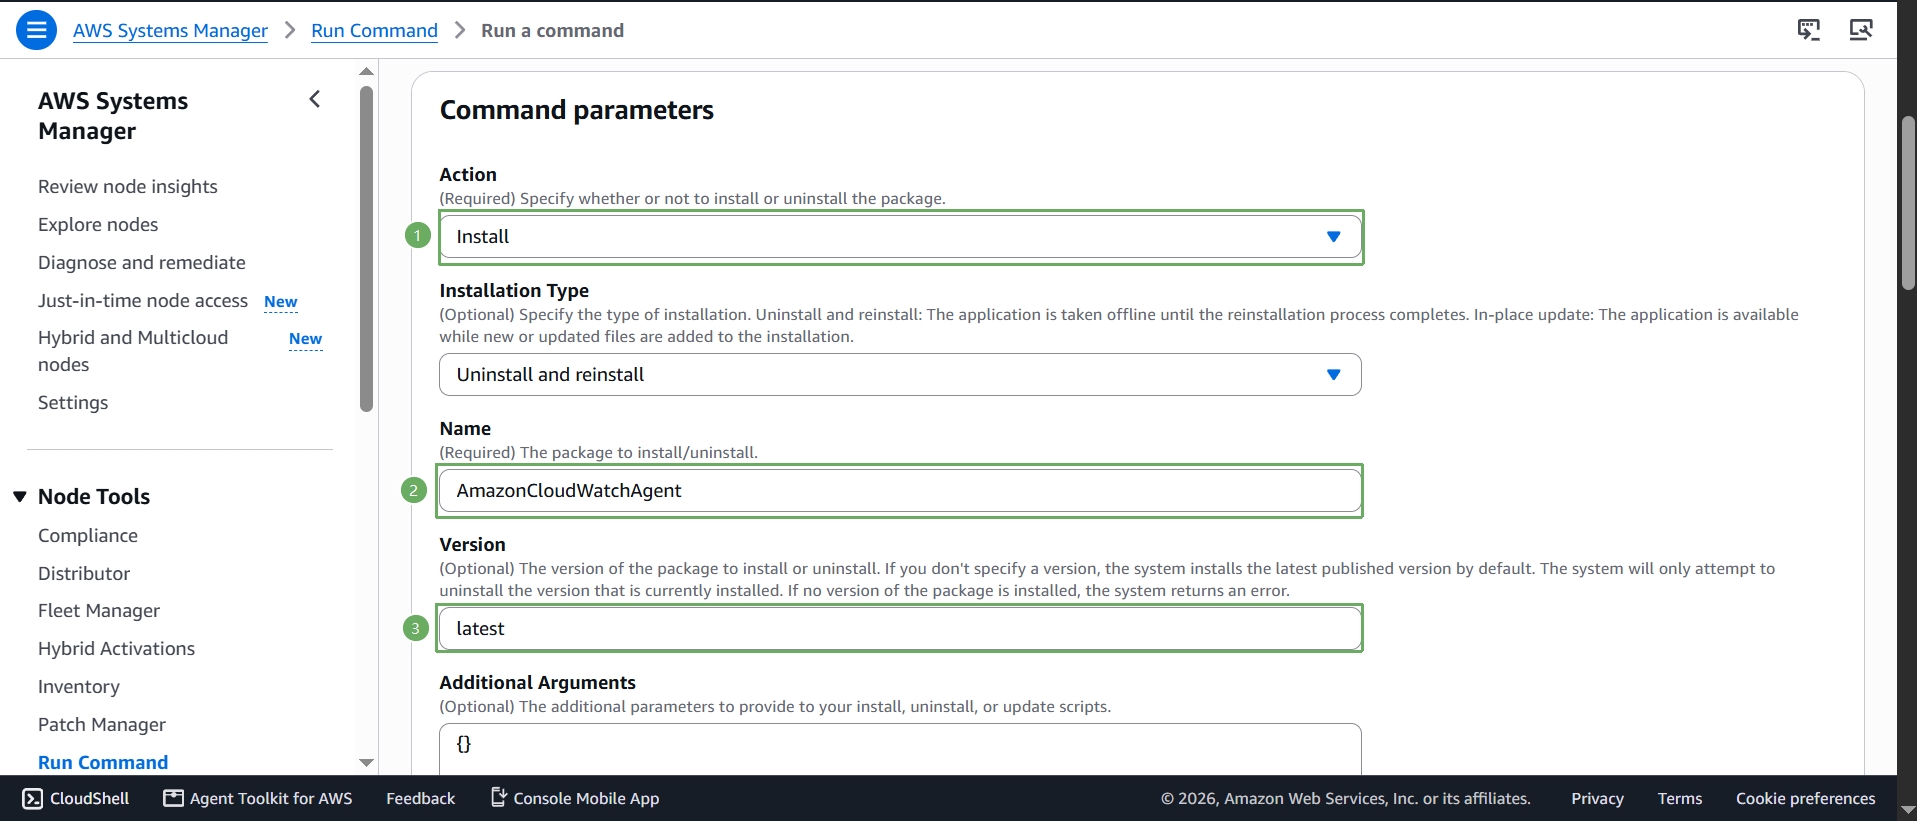Screen dimensions: 1917x821
Task: Click the New badge beside Just-in-time node access
Action: tap(281, 302)
